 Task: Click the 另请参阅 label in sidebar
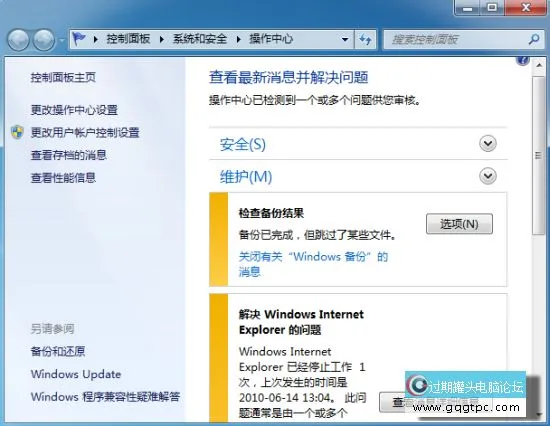(52, 329)
